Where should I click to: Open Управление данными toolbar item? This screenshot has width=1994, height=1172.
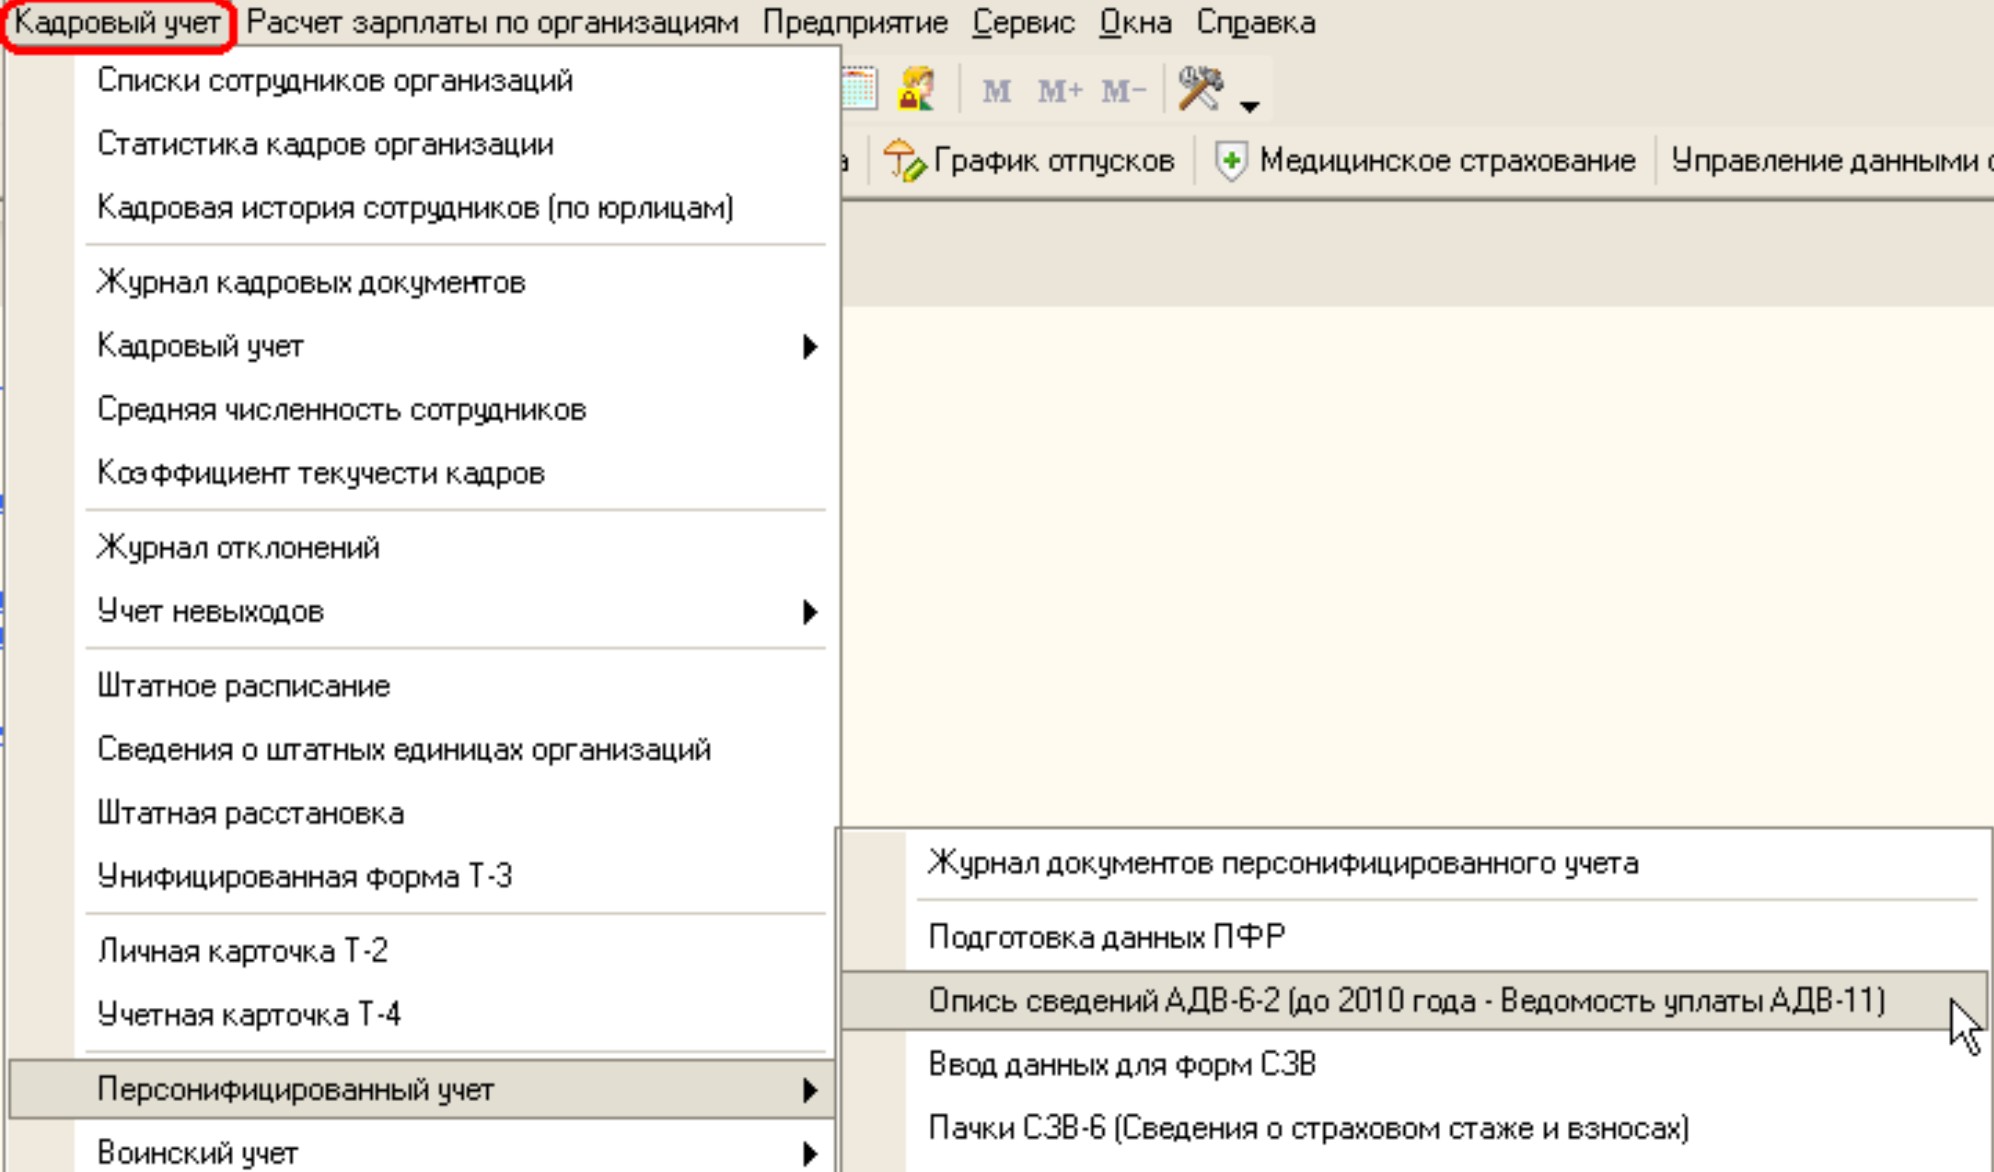click(1830, 161)
